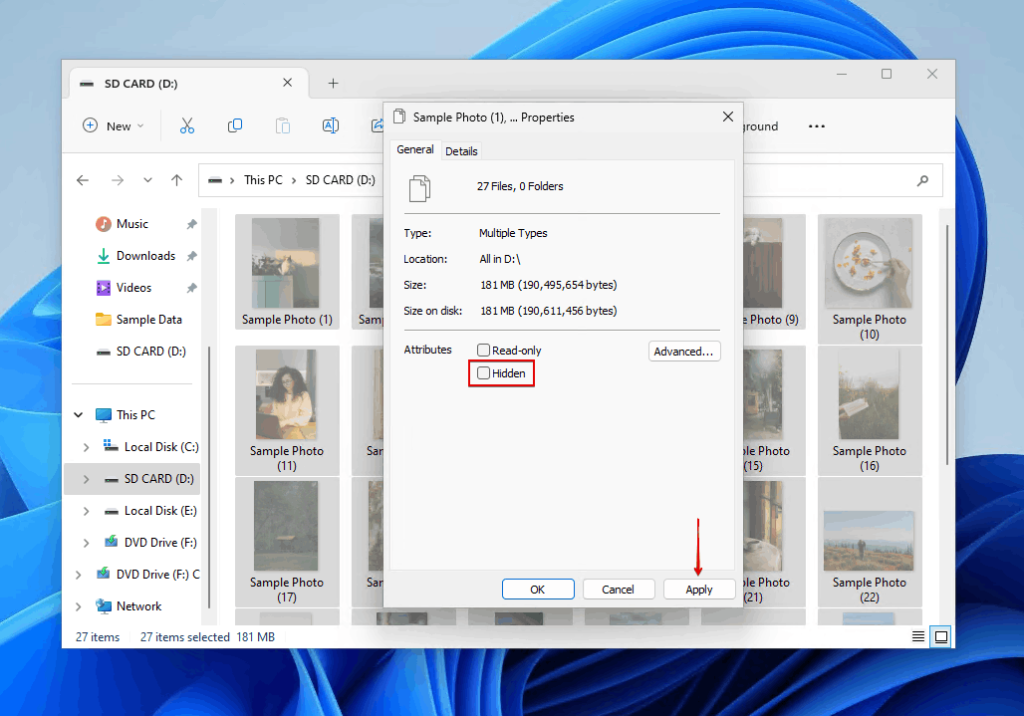The height and width of the screenshot is (716, 1024).
Task: Click the back navigation arrow
Action: [83, 180]
